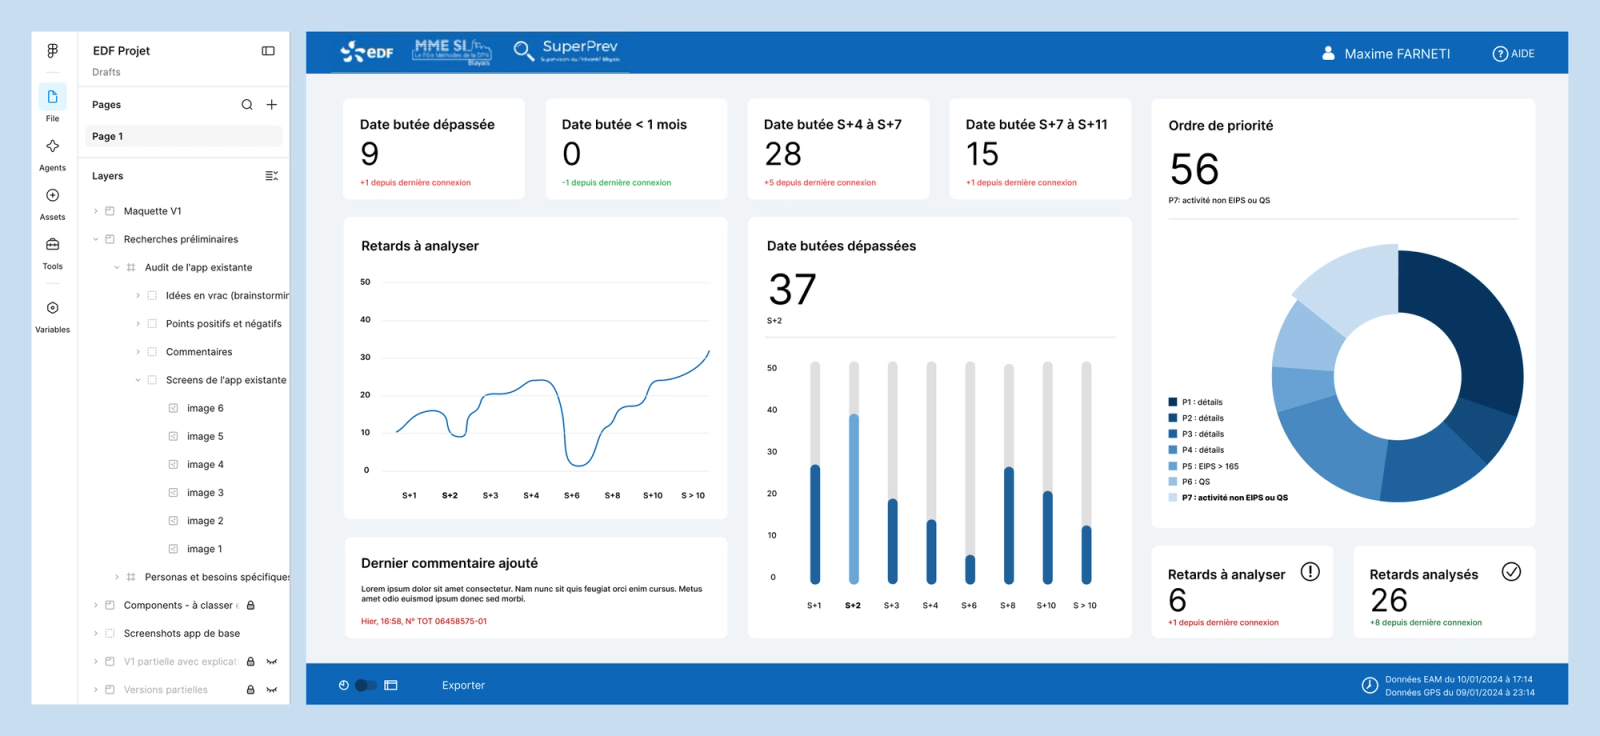The height and width of the screenshot is (736, 1600).
Task: Open the AIDE help button
Action: (1513, 54)
